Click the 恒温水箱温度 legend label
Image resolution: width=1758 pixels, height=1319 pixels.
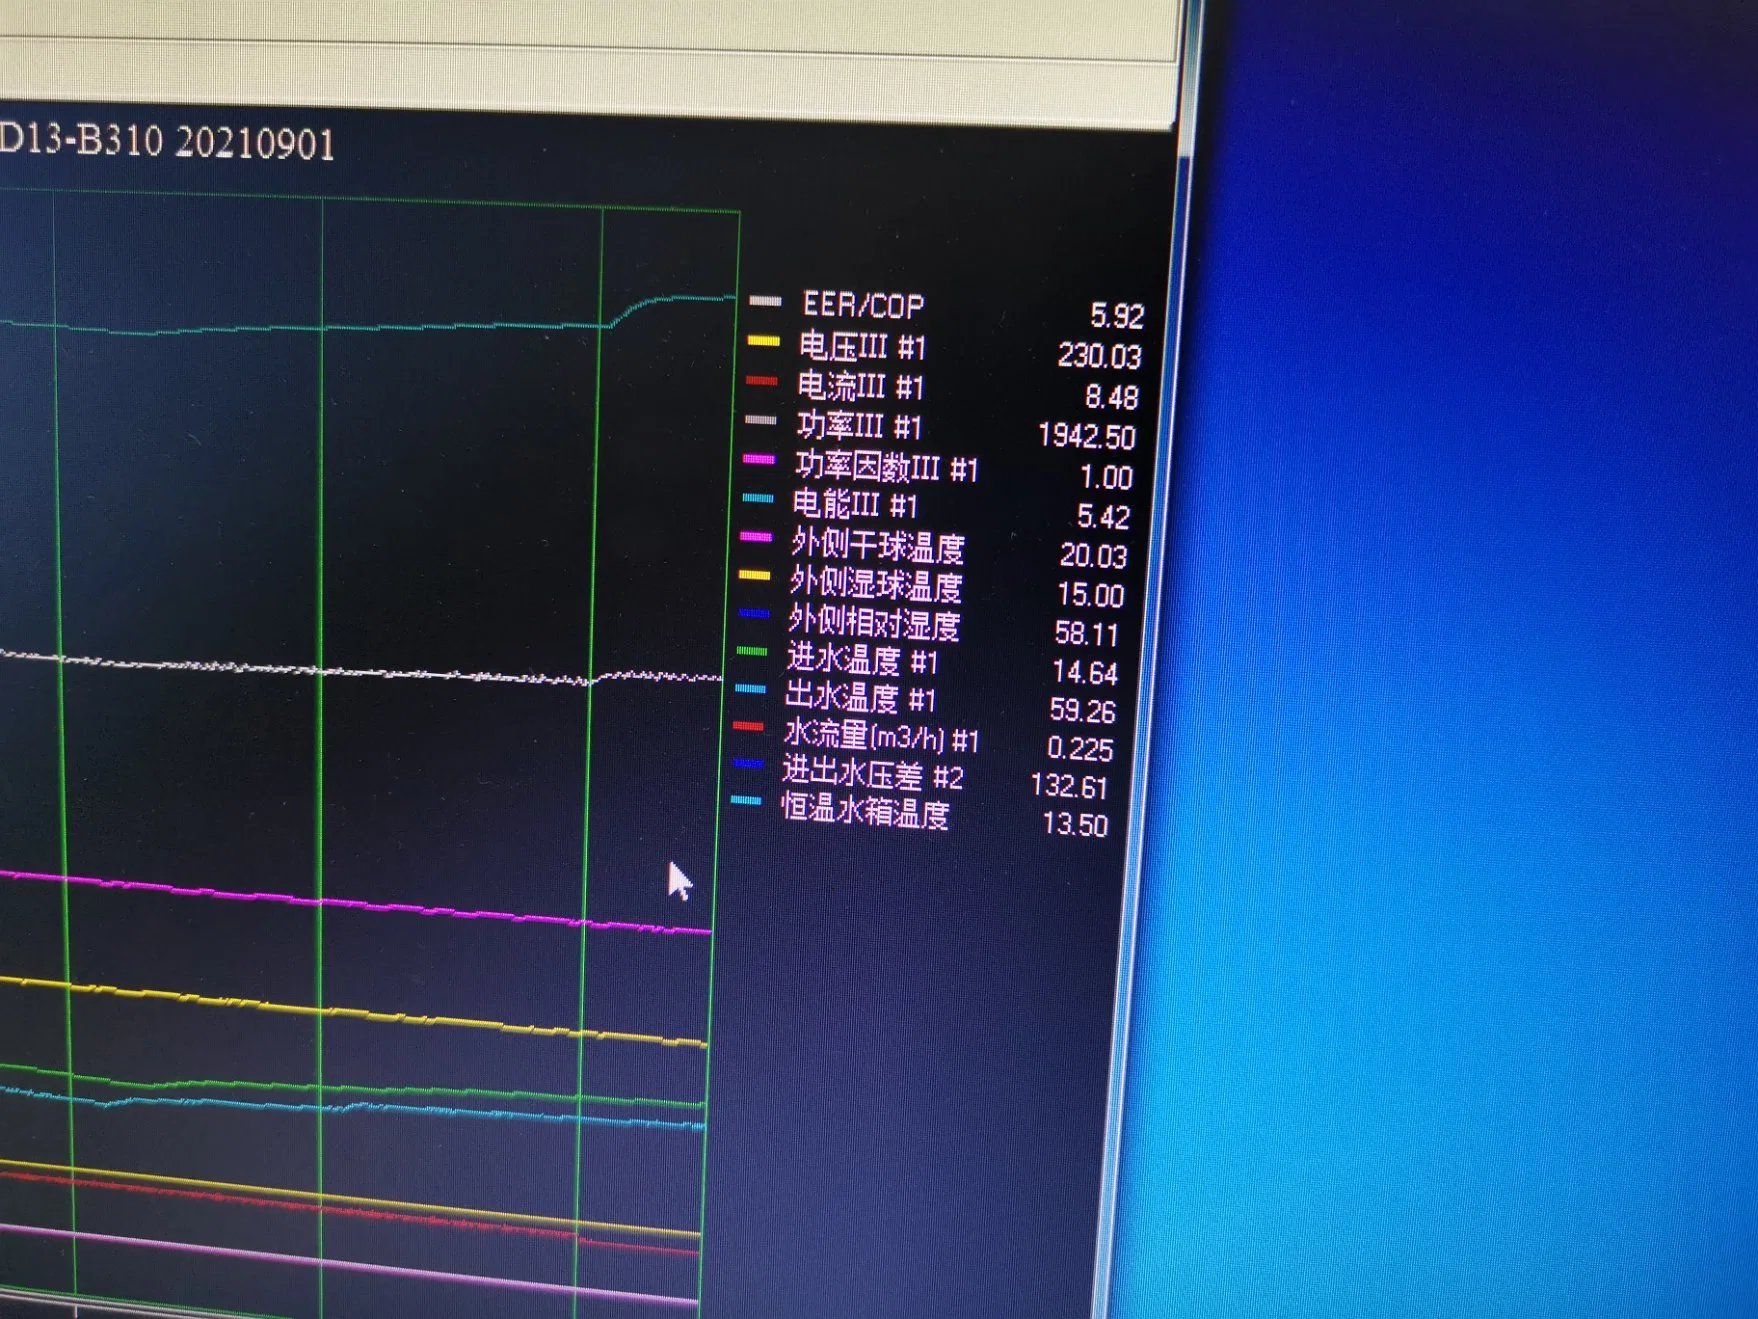pos(864,811)
